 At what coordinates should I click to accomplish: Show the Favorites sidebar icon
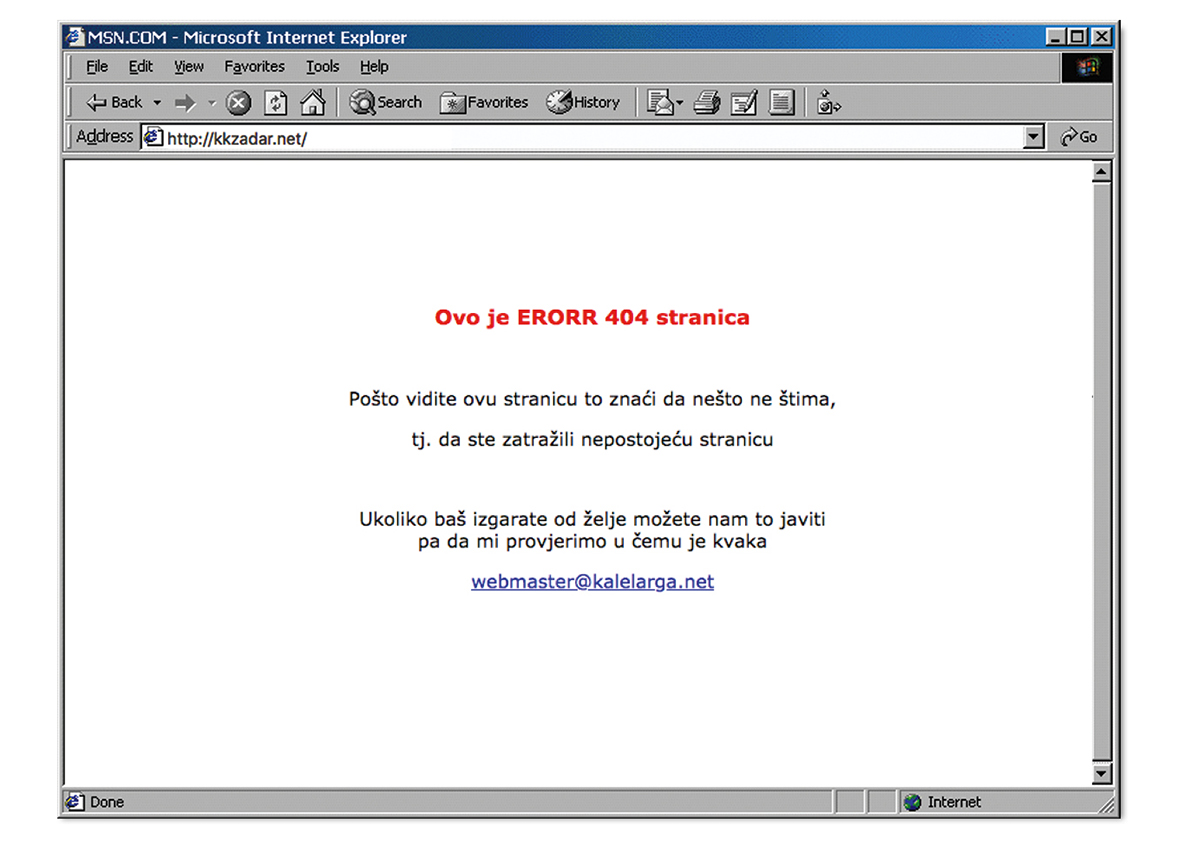click(x=455, y=102)
